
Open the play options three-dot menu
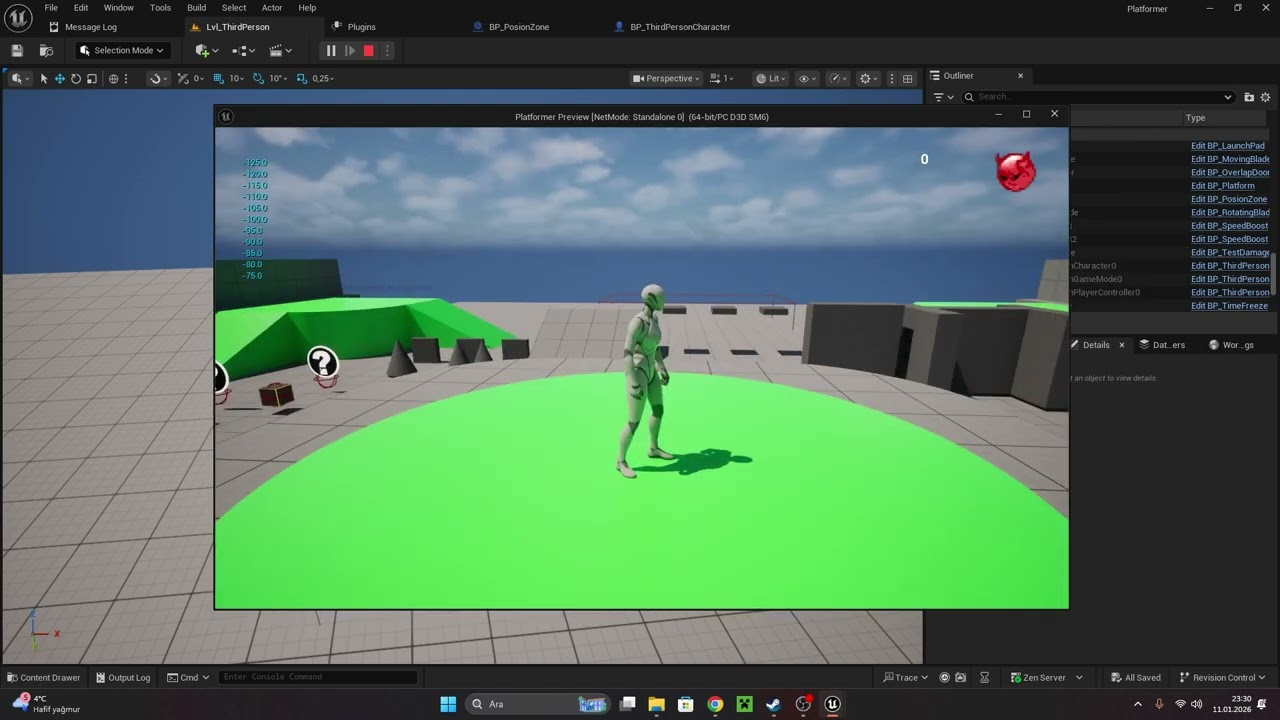pos(387,50)
